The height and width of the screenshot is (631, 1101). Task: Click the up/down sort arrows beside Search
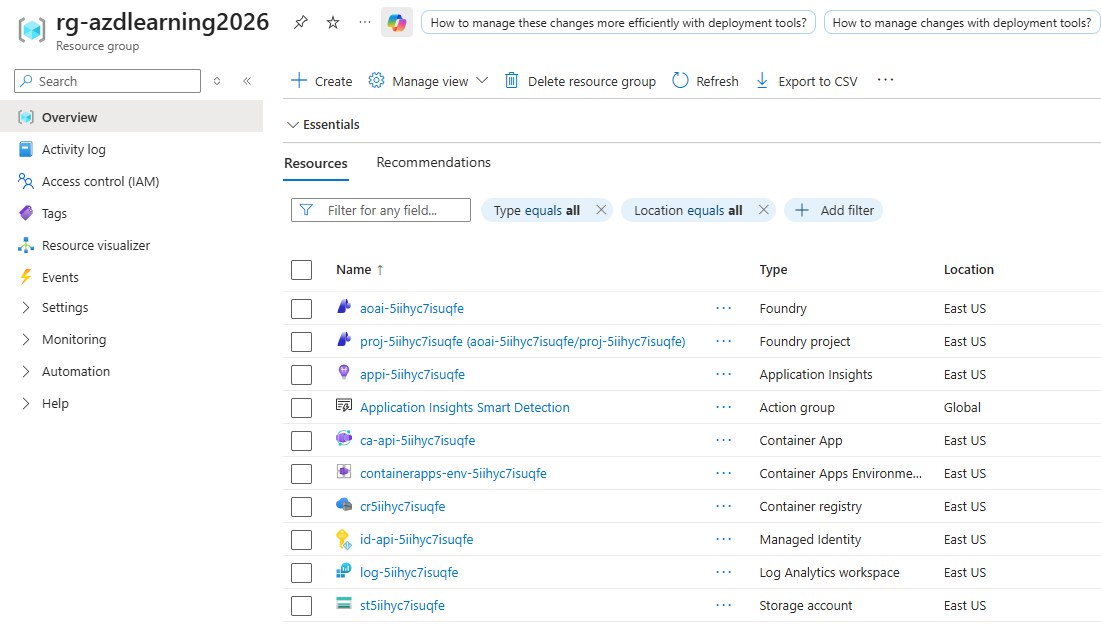coord(217,81)
